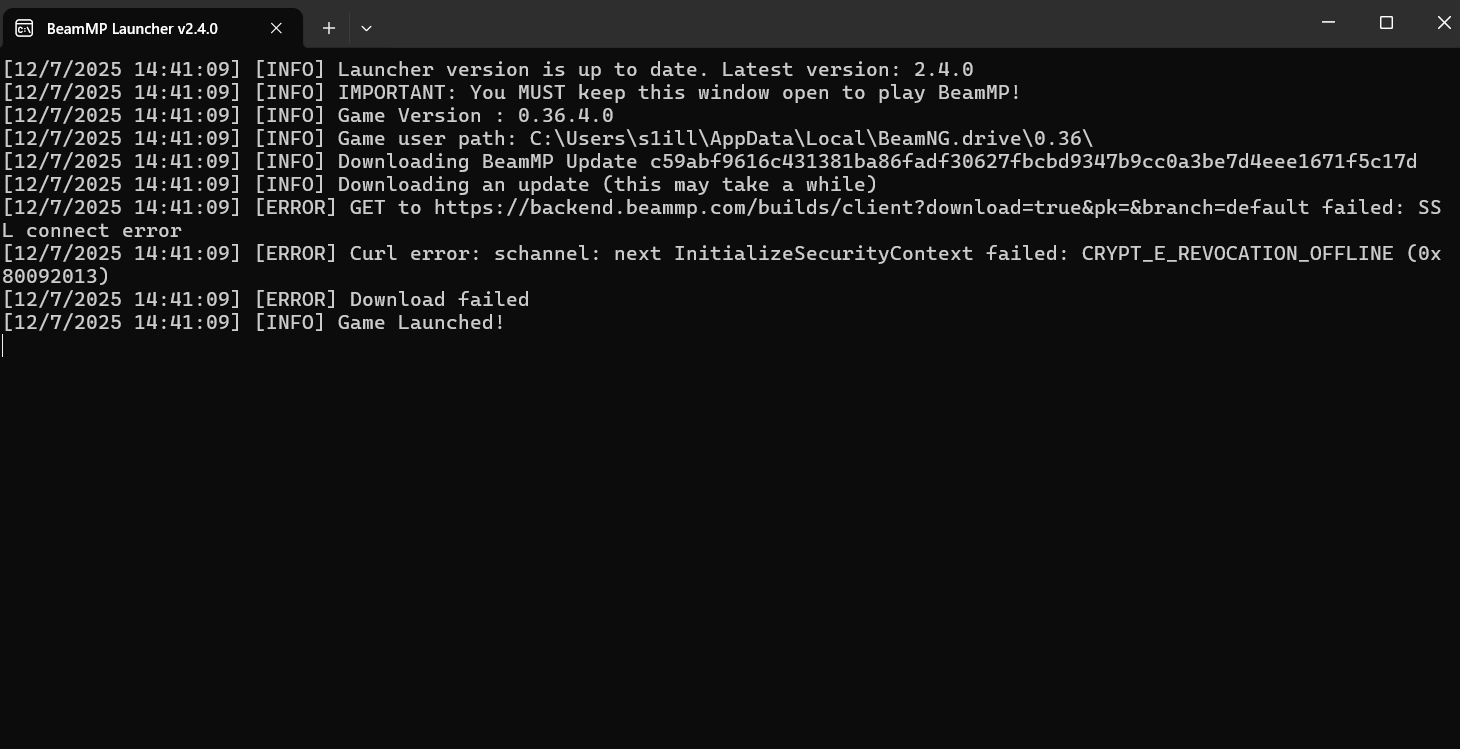This screenshot has width=1460, height=749.
Task: Click the terminal icon on the BeamMP tab
Action: (x=24, y=28)
